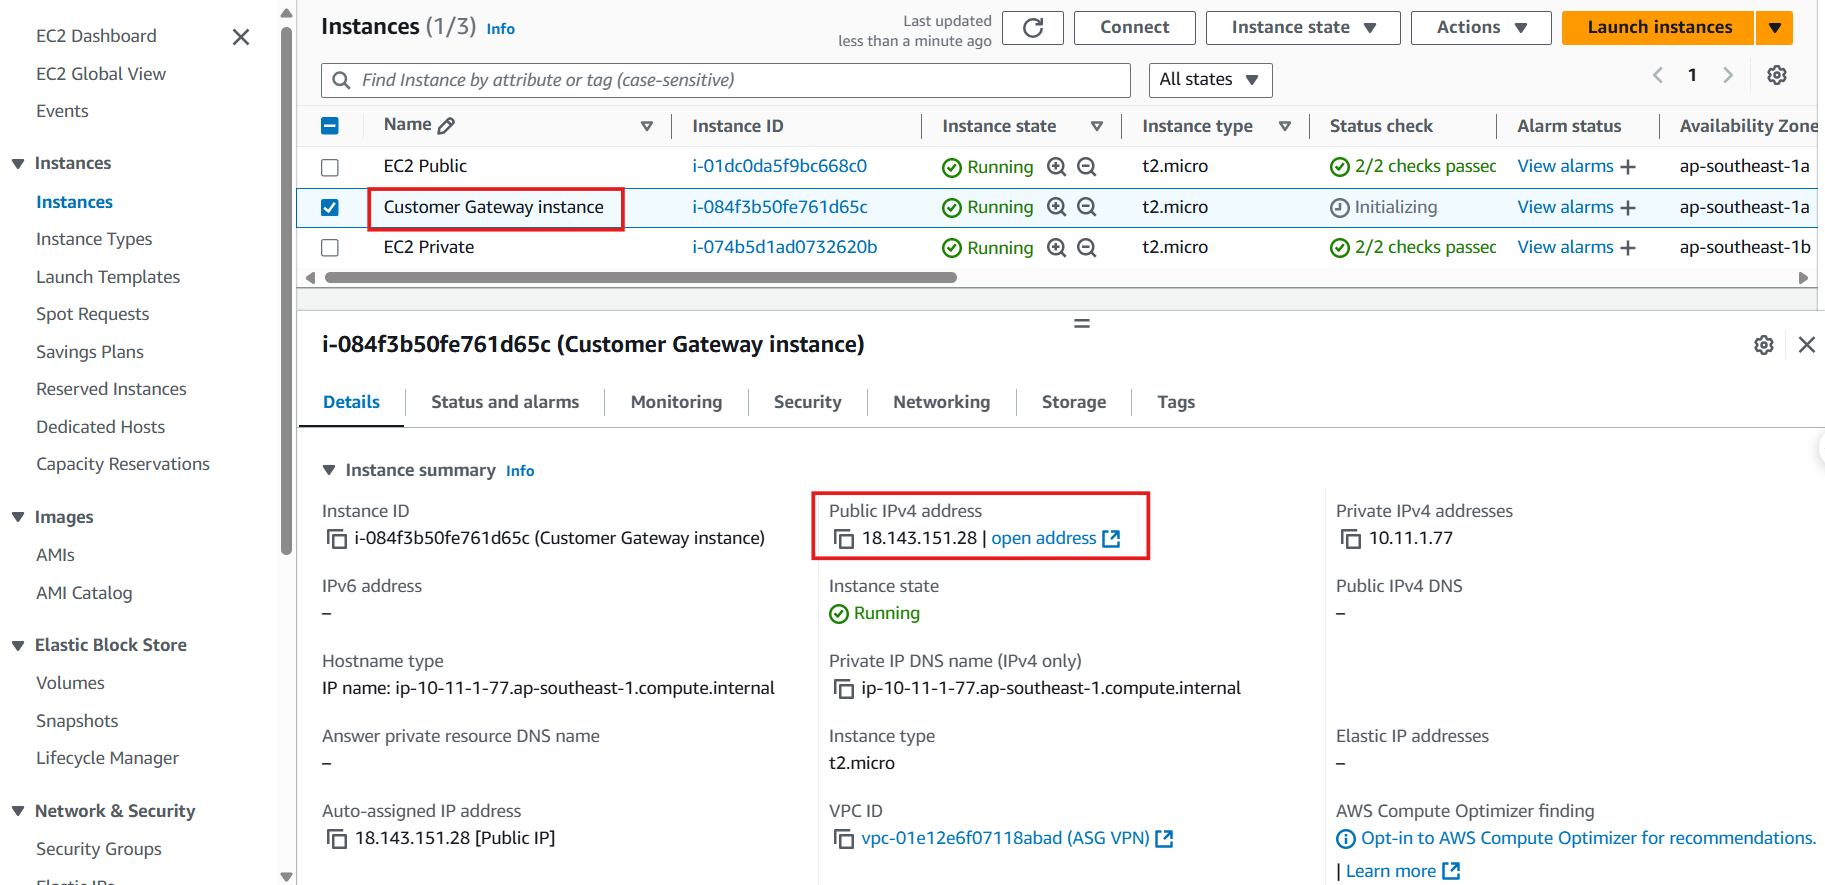1825x885 pixels.
Task: Edit Name column pencil icon
Action: [x=447, y=126]
